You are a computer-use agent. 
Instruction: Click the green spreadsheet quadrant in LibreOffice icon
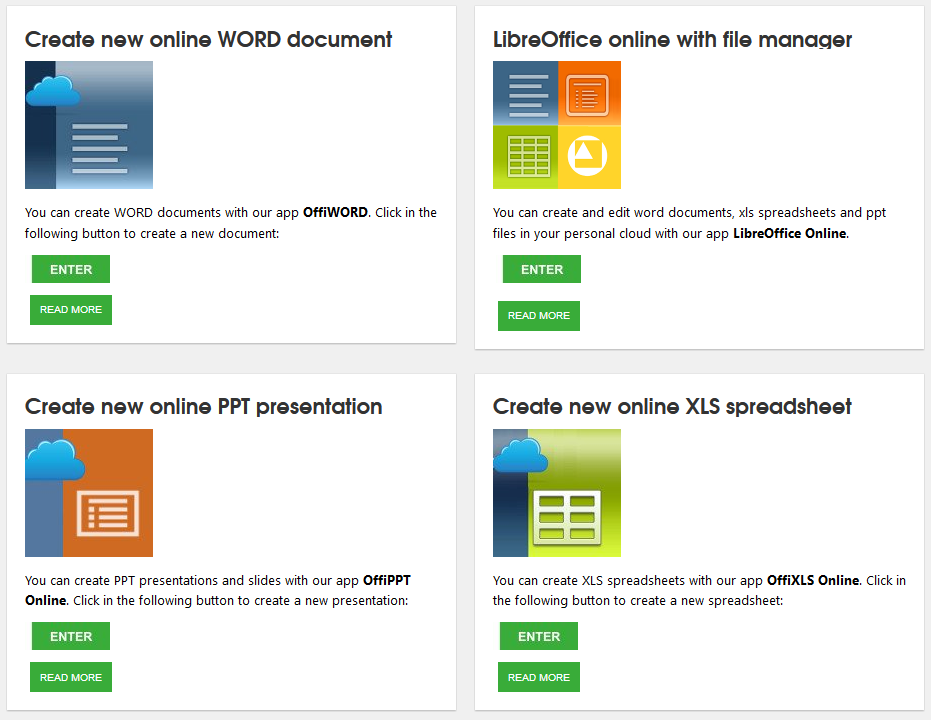[525, 157]
